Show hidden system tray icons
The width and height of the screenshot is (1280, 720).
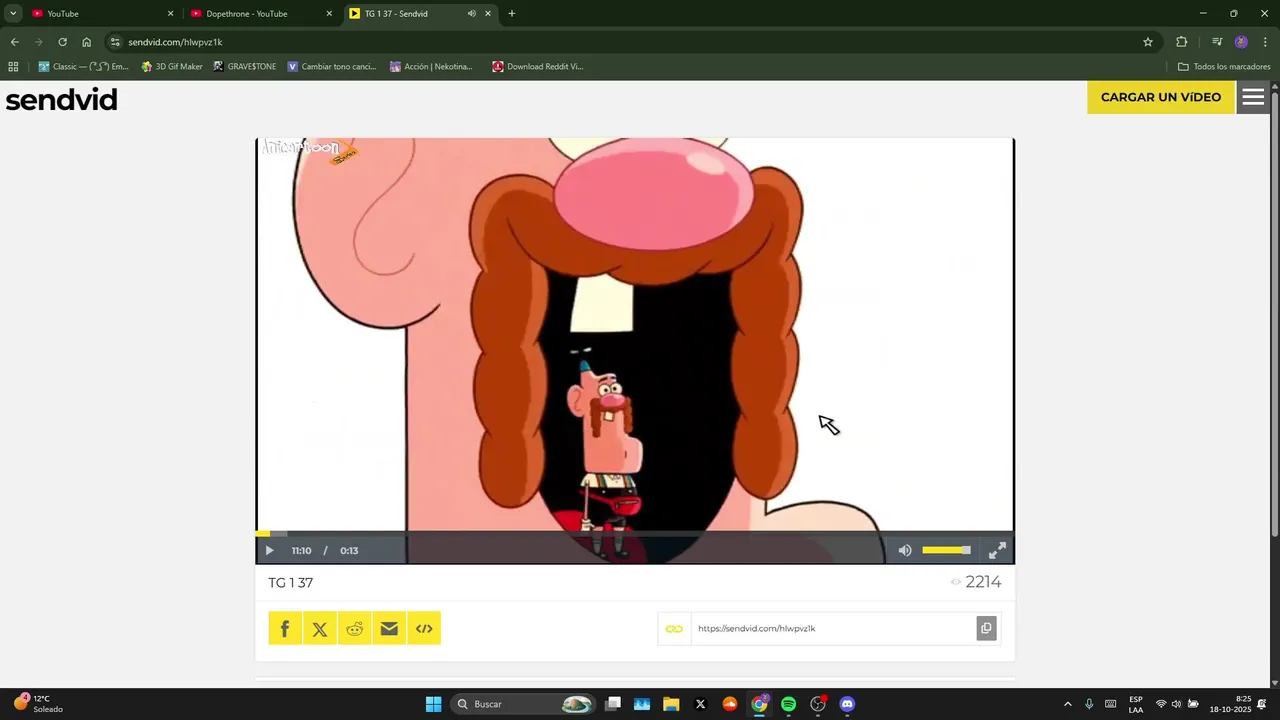pyautogui.click(x=1067, y=704)
